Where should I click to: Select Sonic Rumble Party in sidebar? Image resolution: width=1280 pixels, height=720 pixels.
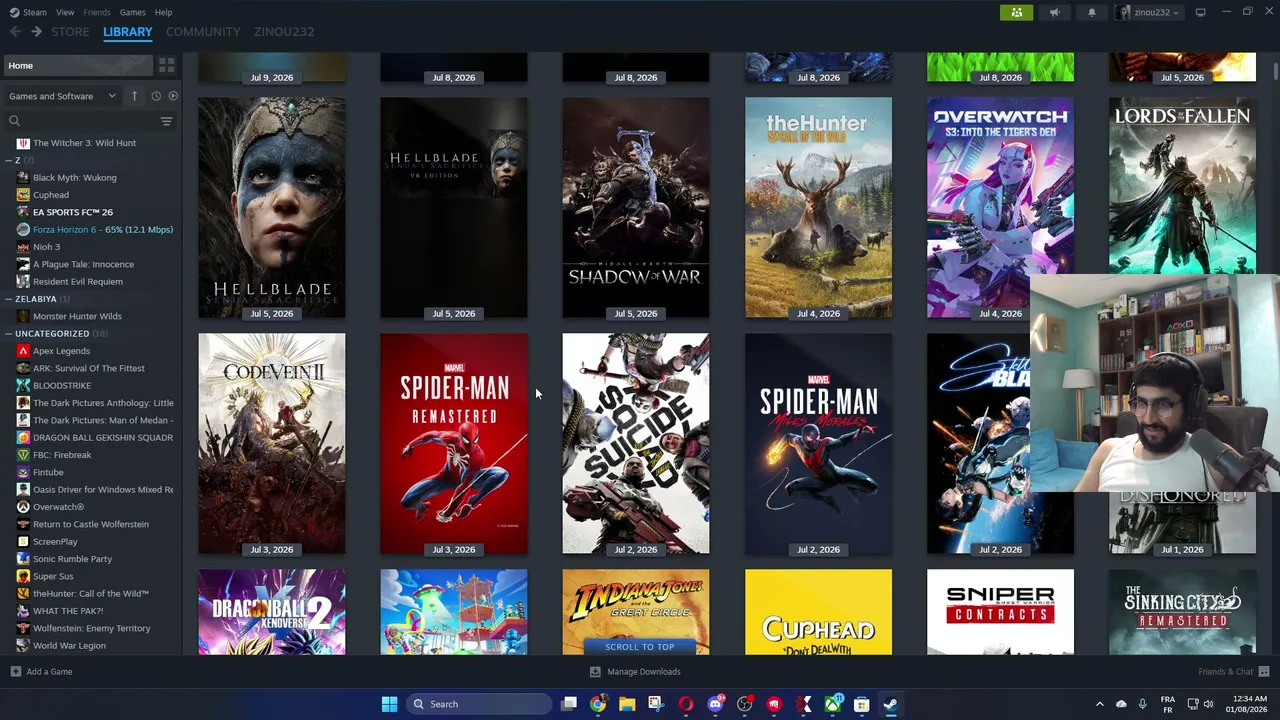[72, 559]
